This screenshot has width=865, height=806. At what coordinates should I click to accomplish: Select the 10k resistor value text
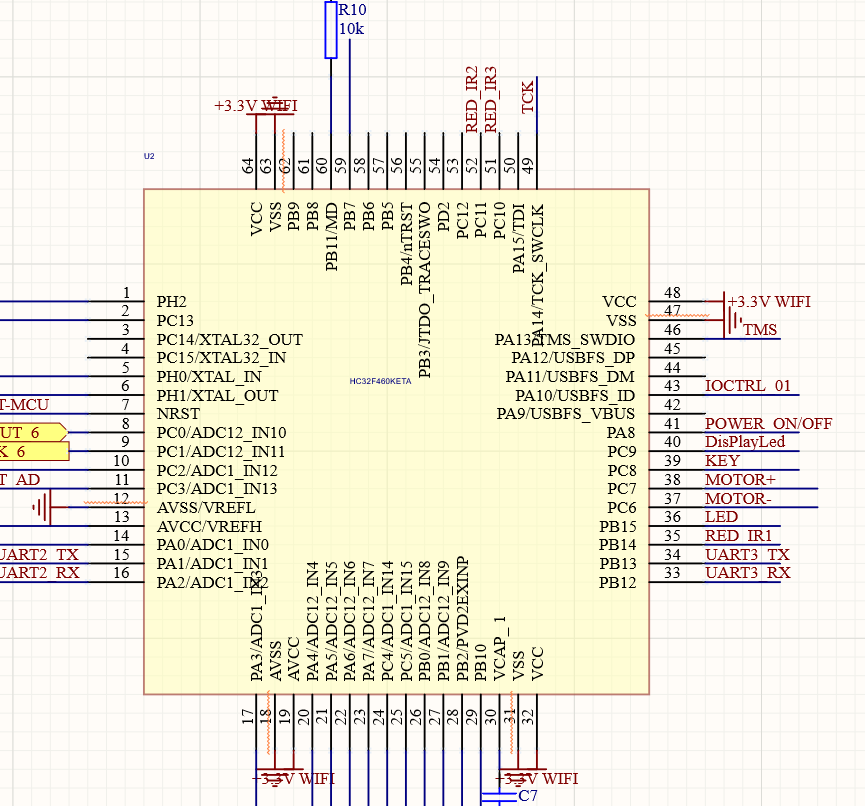(x=351, y=29)
